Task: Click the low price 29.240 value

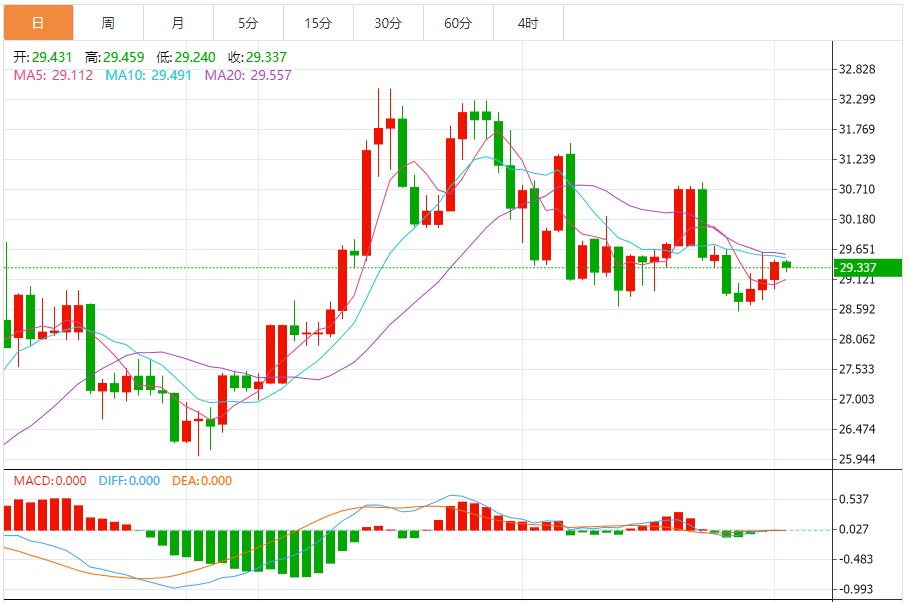Action: pos(195,57)
